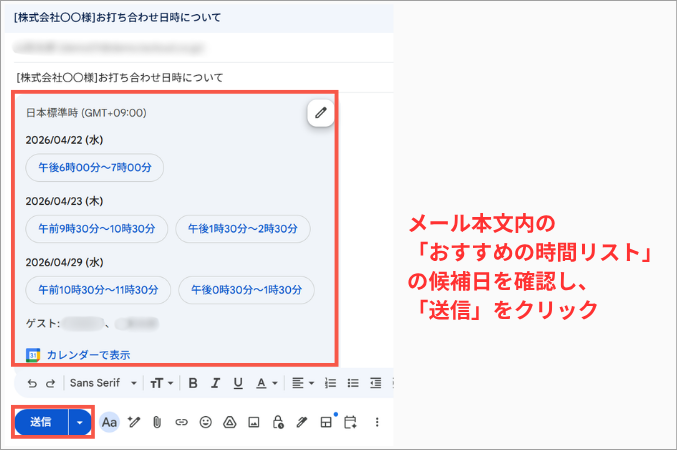Click the compose window title bar text
682x450 pixels.
tap(117, 17)
